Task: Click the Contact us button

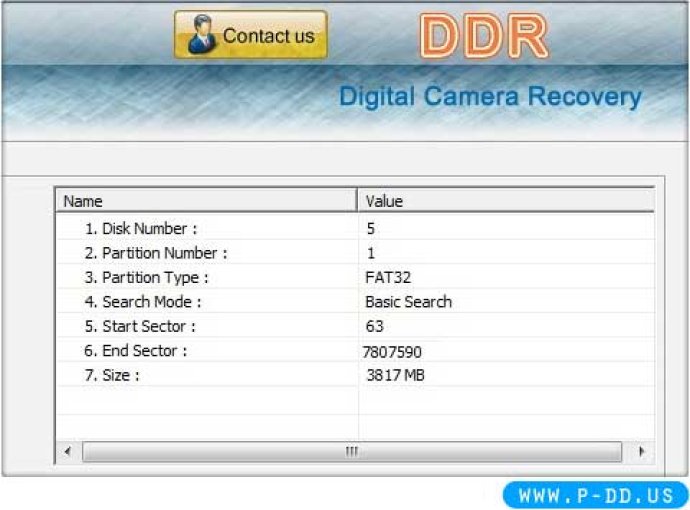Action: click(251, 35)
